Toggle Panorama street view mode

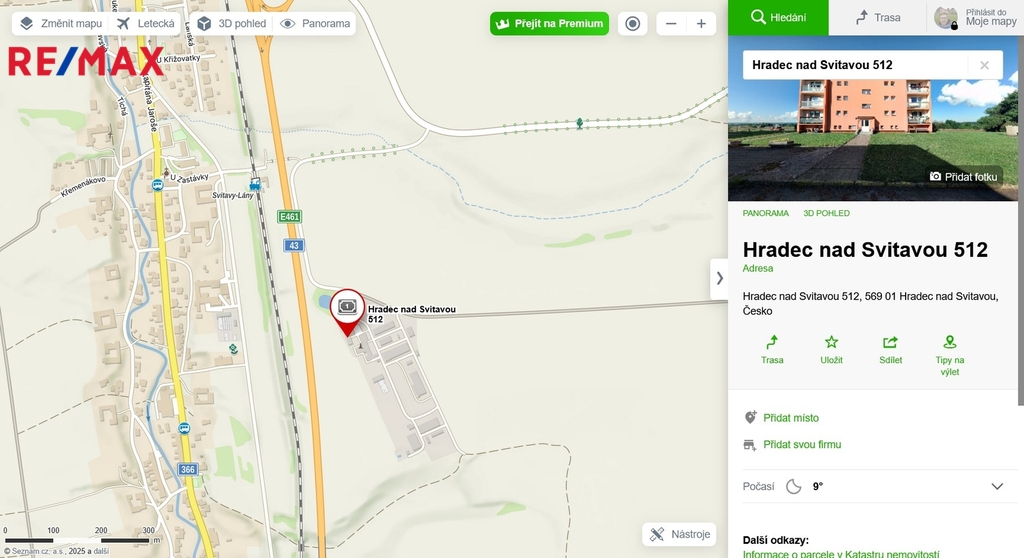click(x=315, y=24)
